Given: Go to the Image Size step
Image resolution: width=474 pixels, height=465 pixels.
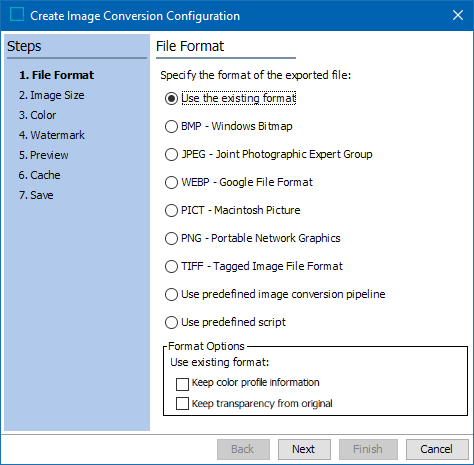Looking at the screenshot, I should coord(52,95).
